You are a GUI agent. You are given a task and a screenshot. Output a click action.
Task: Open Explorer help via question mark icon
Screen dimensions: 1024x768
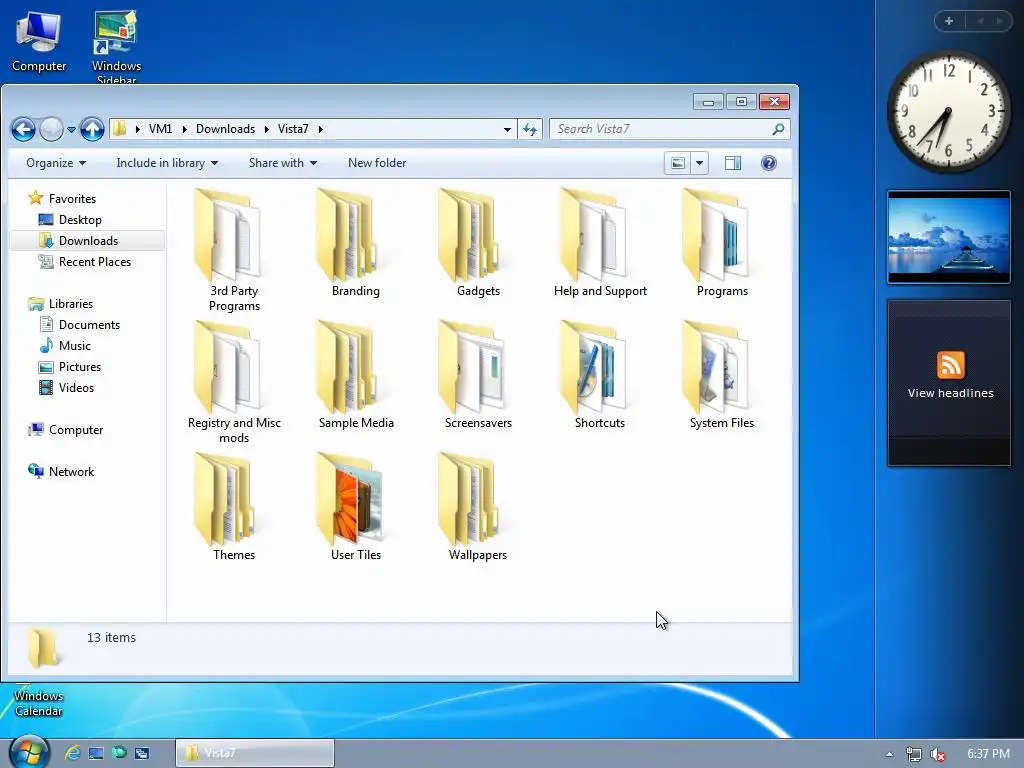[769, 163]
